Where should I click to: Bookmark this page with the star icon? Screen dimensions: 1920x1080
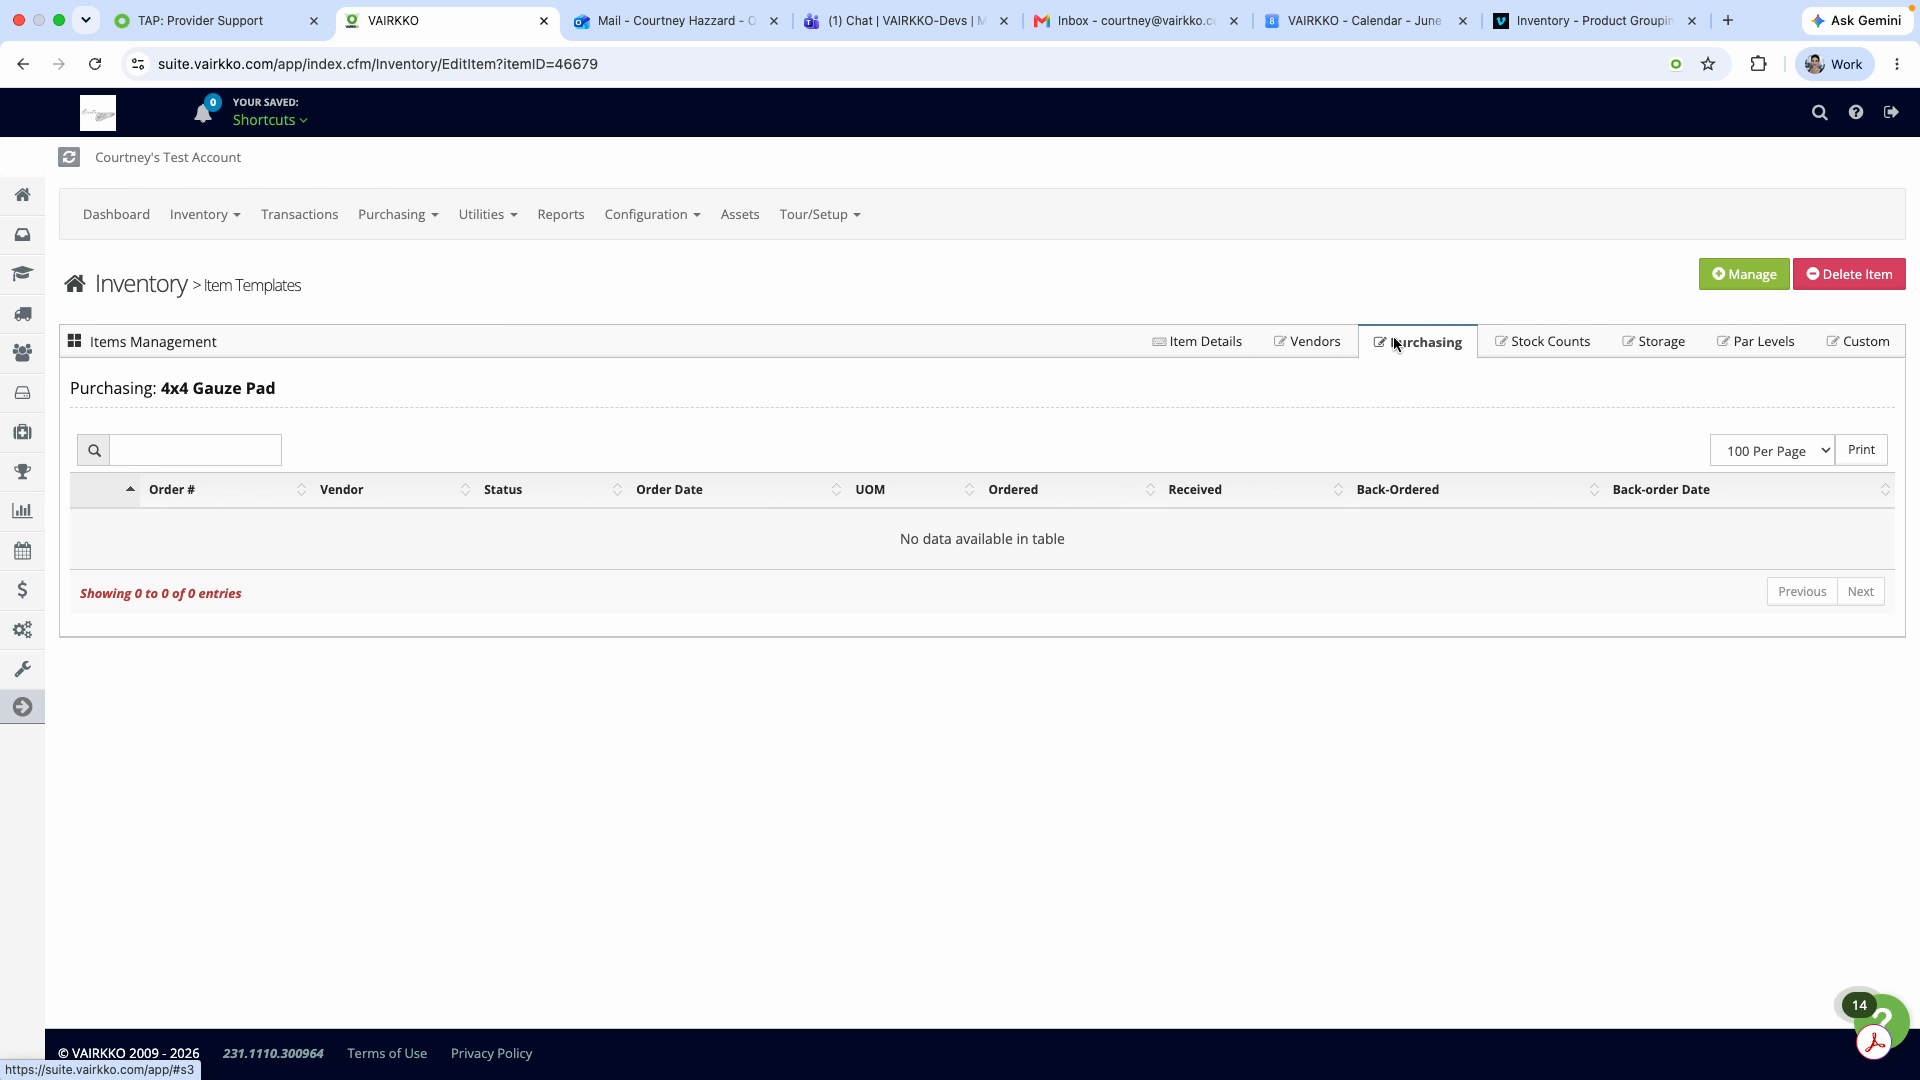click(x=1708, y=64)
